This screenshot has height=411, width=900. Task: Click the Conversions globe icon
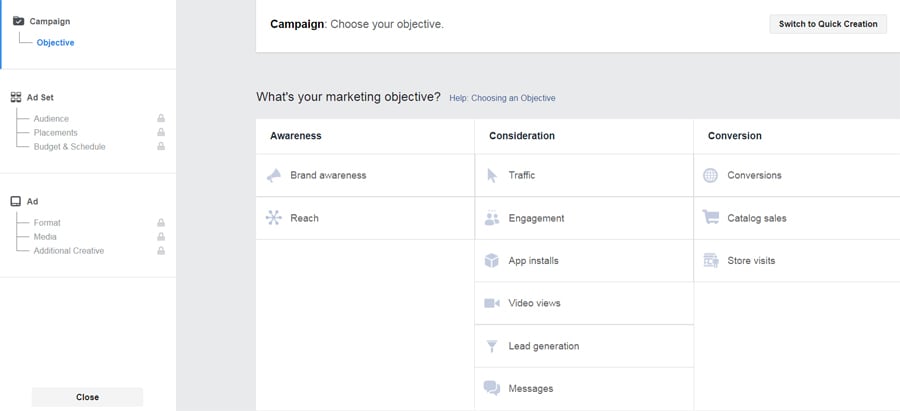point(711,176)
